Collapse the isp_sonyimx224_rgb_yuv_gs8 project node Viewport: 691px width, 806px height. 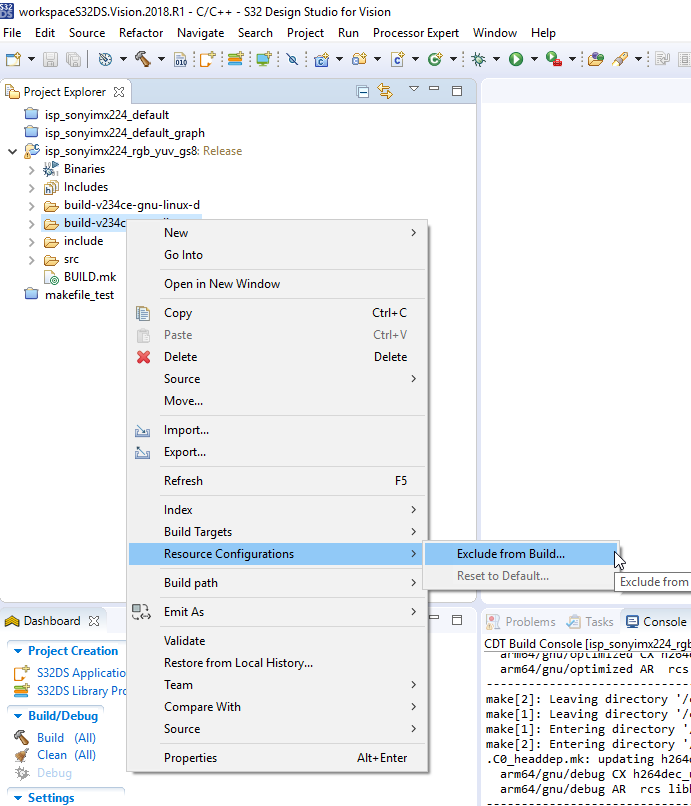point(12,152)
